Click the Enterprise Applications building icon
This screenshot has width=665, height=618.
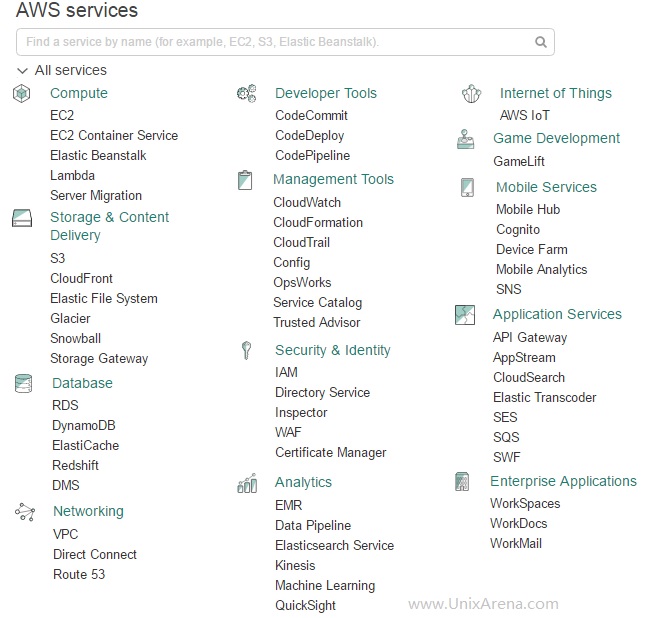[x=462, y=481]
